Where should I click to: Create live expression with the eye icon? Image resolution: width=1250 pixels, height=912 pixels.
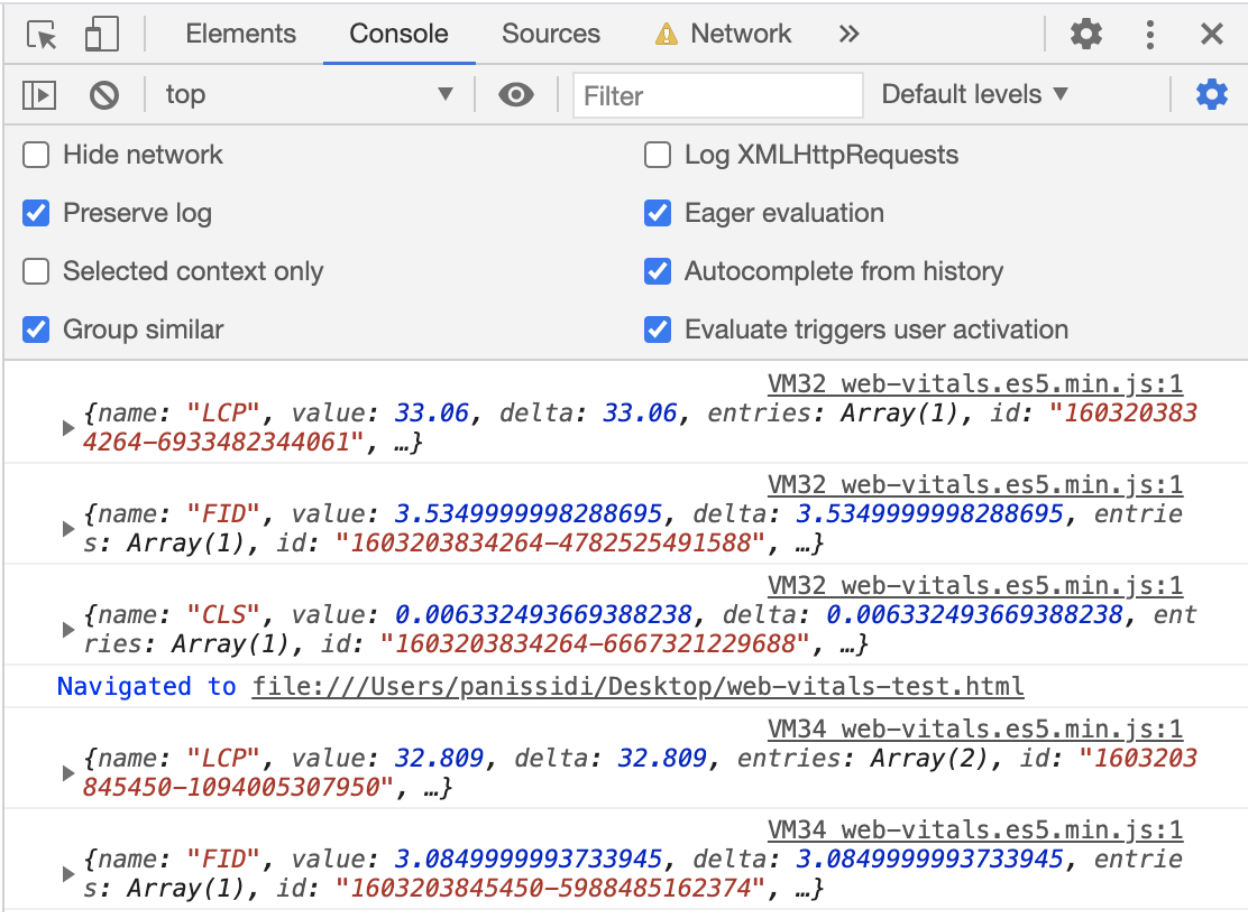[516, 95]
